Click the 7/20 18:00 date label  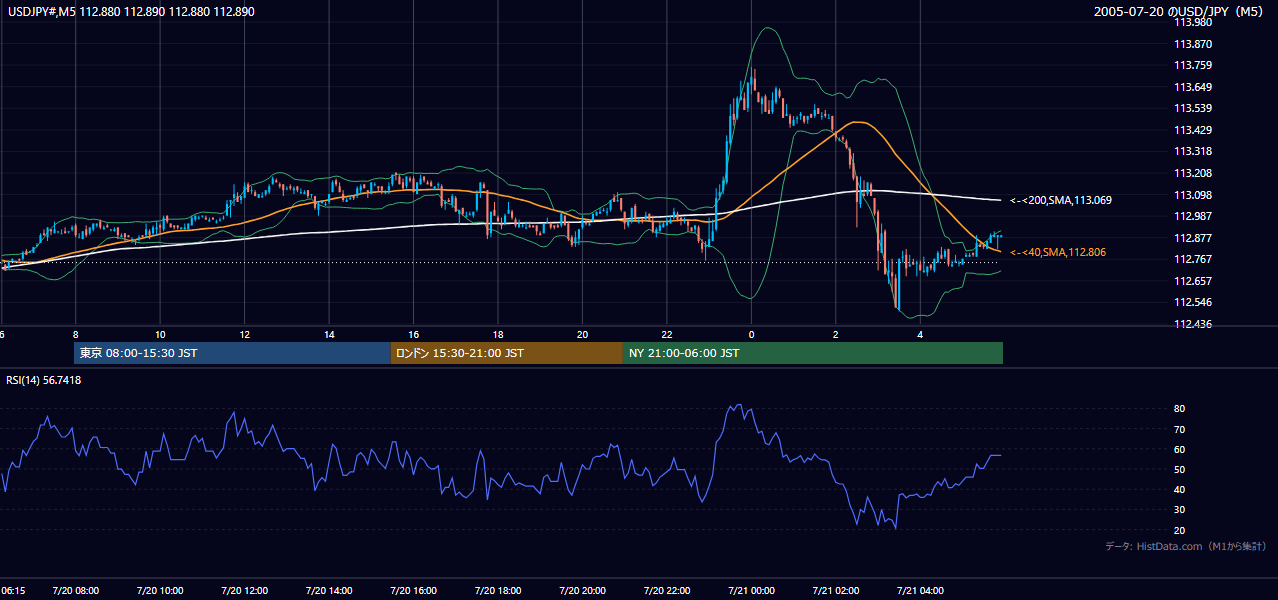coord(498,591)
